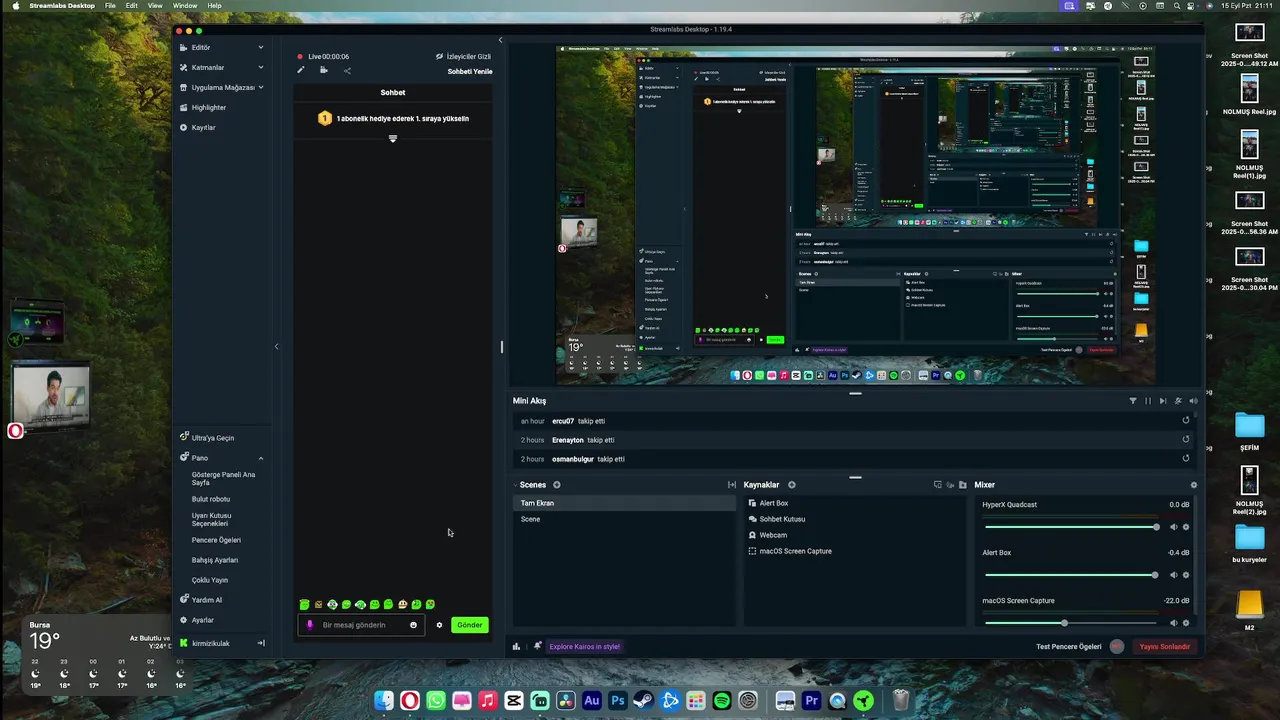
Task: Adjust the HyperX Quadcast volume slider
Action: [x=1071, y=527]
